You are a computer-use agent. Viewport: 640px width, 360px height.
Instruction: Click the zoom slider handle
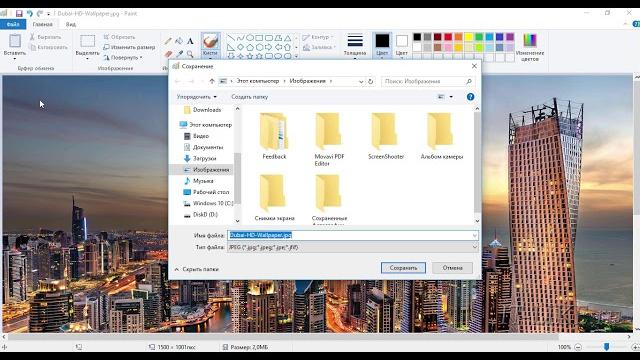coord(607,347)
